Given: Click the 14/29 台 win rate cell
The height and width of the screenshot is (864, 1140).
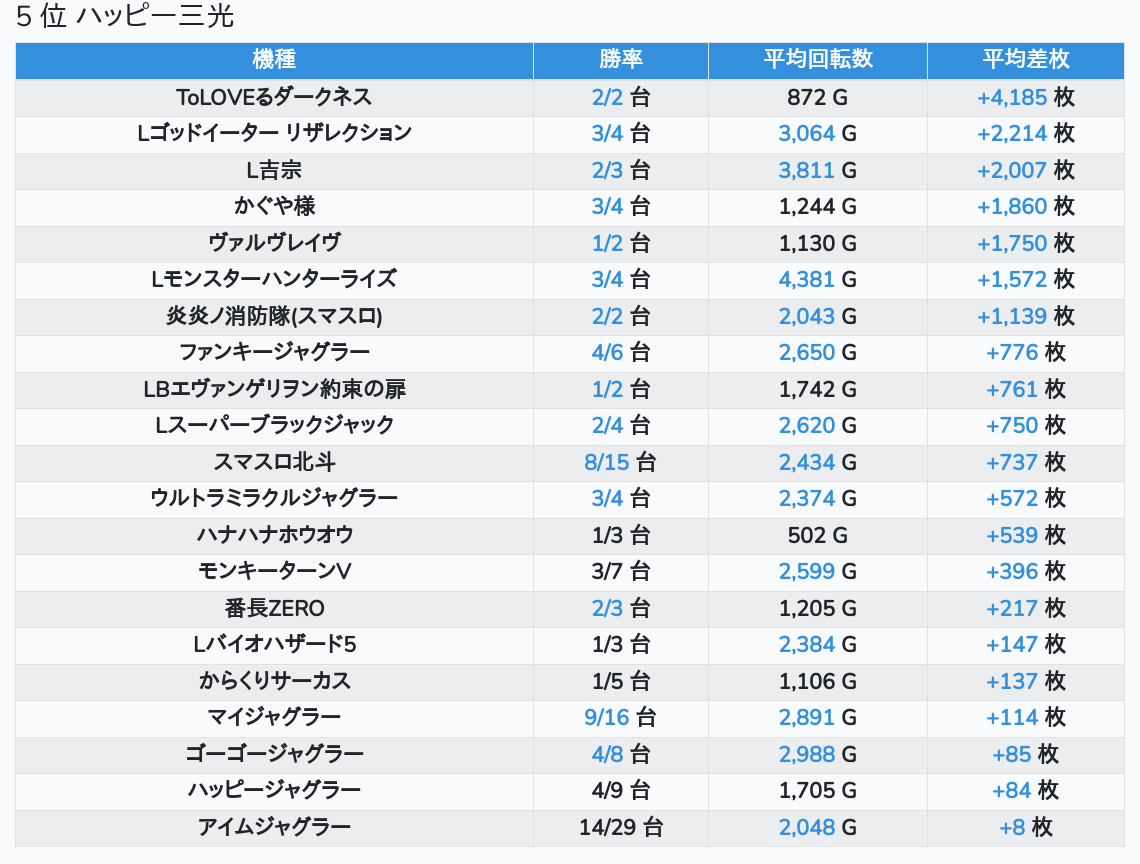Looking at the screenshot, I should click(x=621, y=828).
